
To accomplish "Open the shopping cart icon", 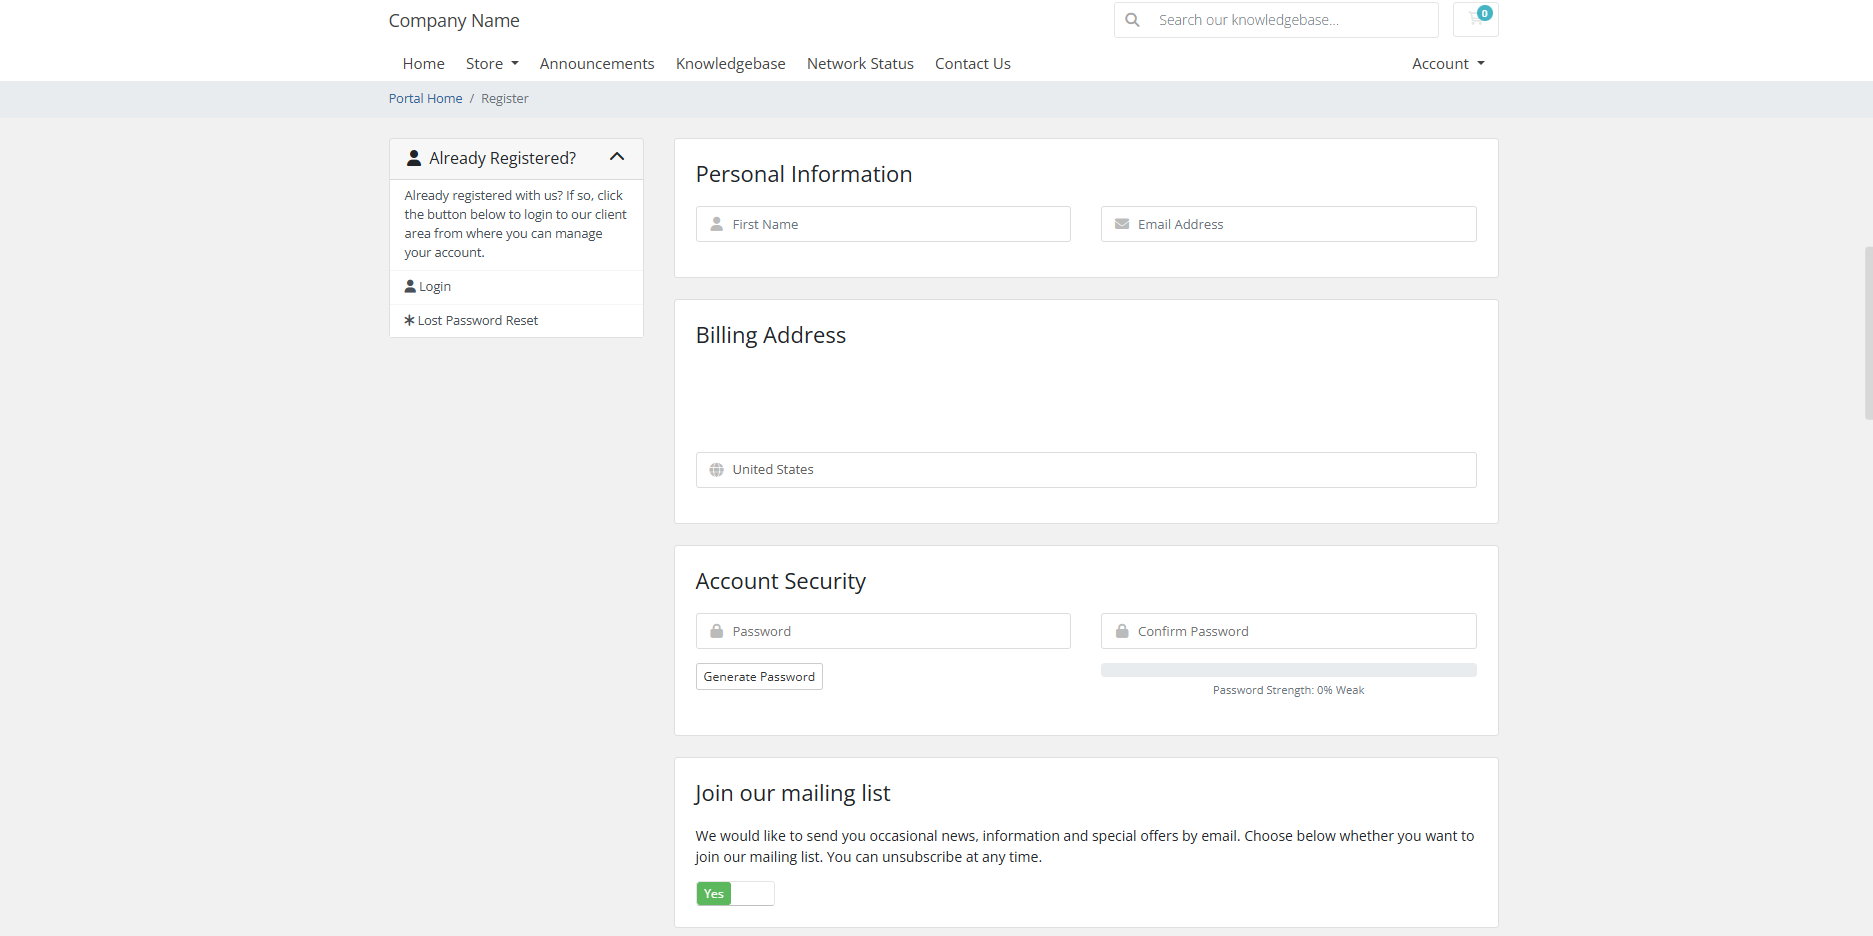I will tap(1475, 19).
